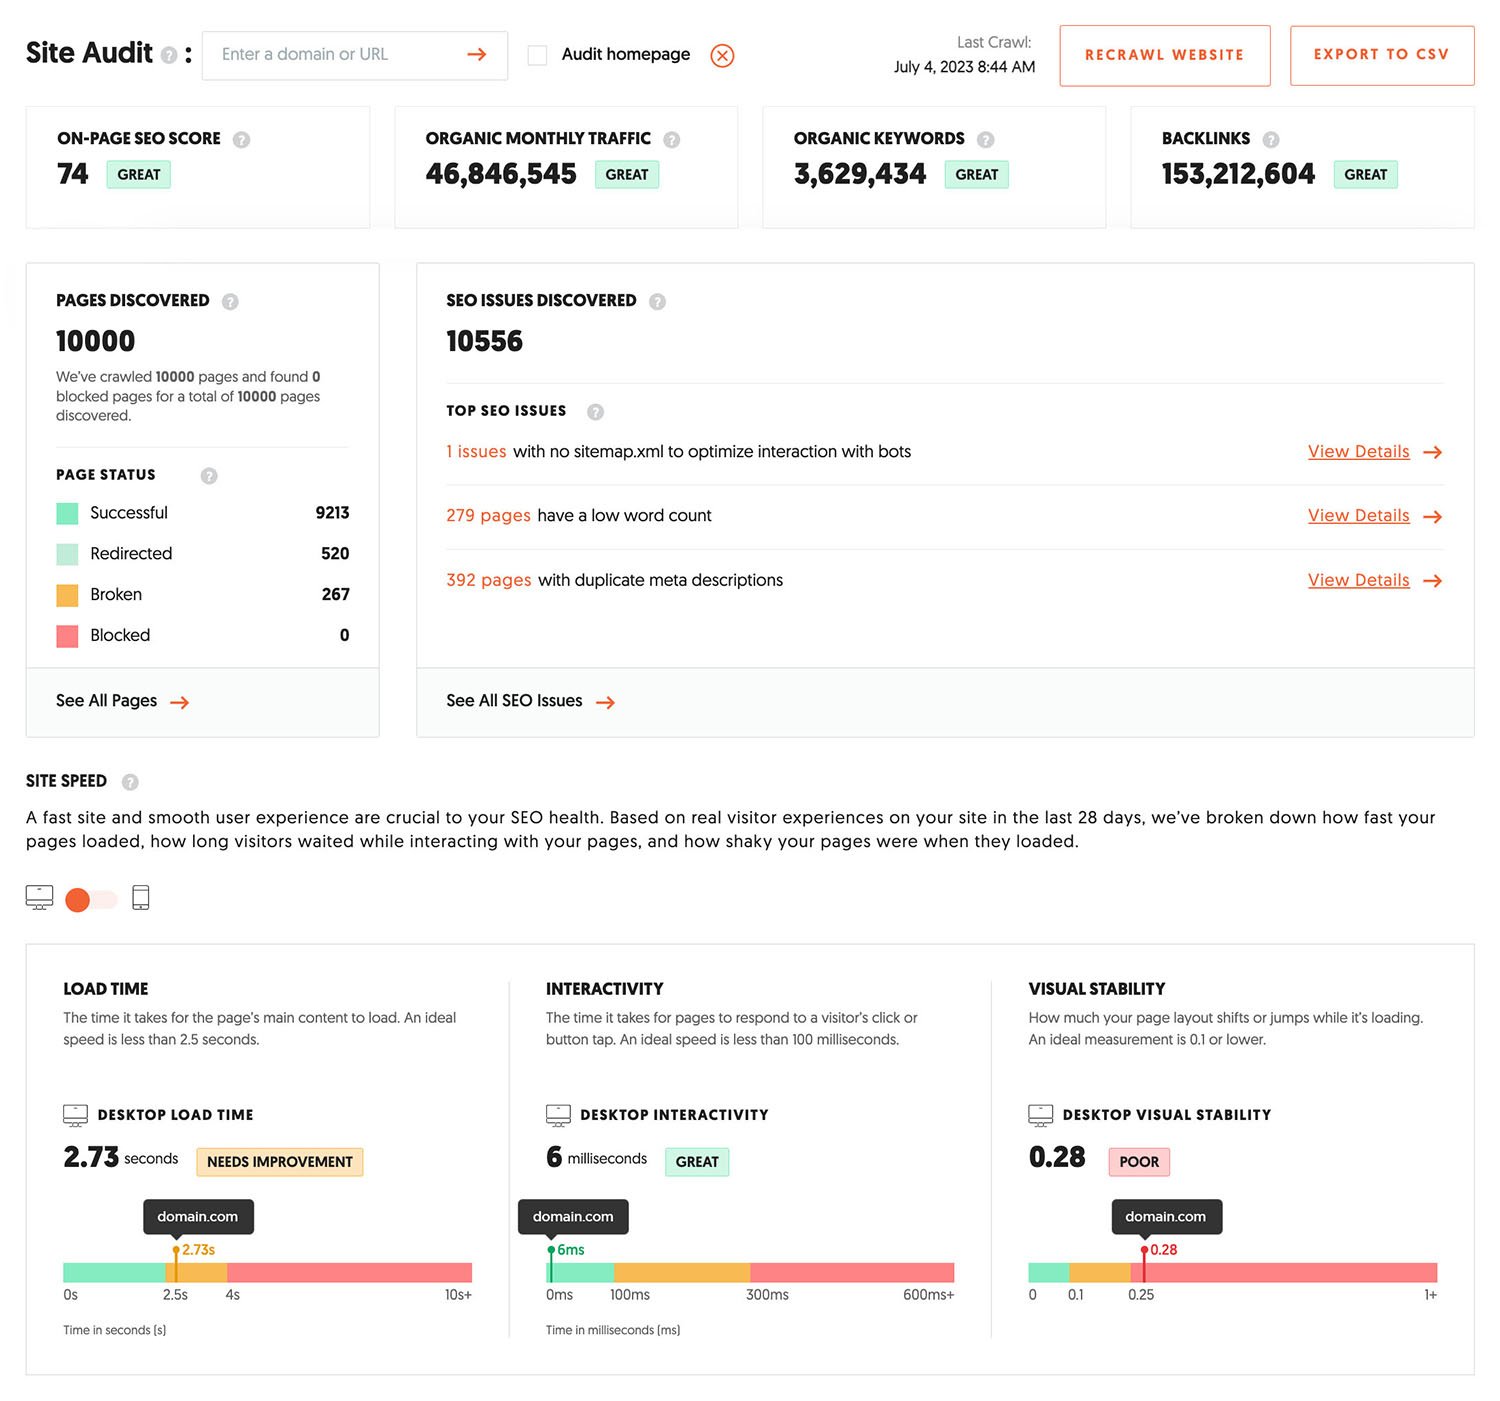Submit the domain with the arrow icon
The height and width of the screenshot is (1401, 1500).
(477, 54)
